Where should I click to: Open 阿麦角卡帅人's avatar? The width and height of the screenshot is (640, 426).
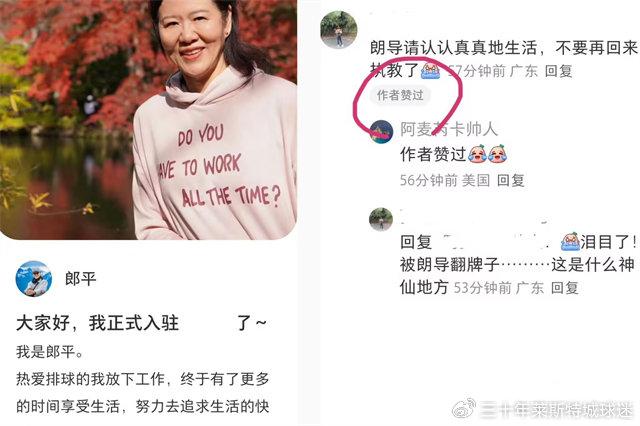click(381, 132)
